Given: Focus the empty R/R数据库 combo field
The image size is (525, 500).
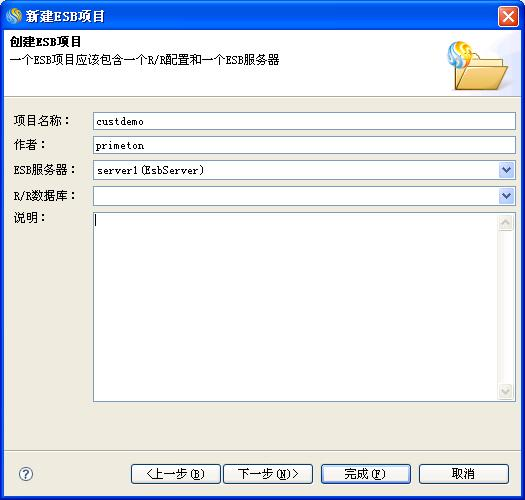Looking at the screenshot, I should pos(296,196).
